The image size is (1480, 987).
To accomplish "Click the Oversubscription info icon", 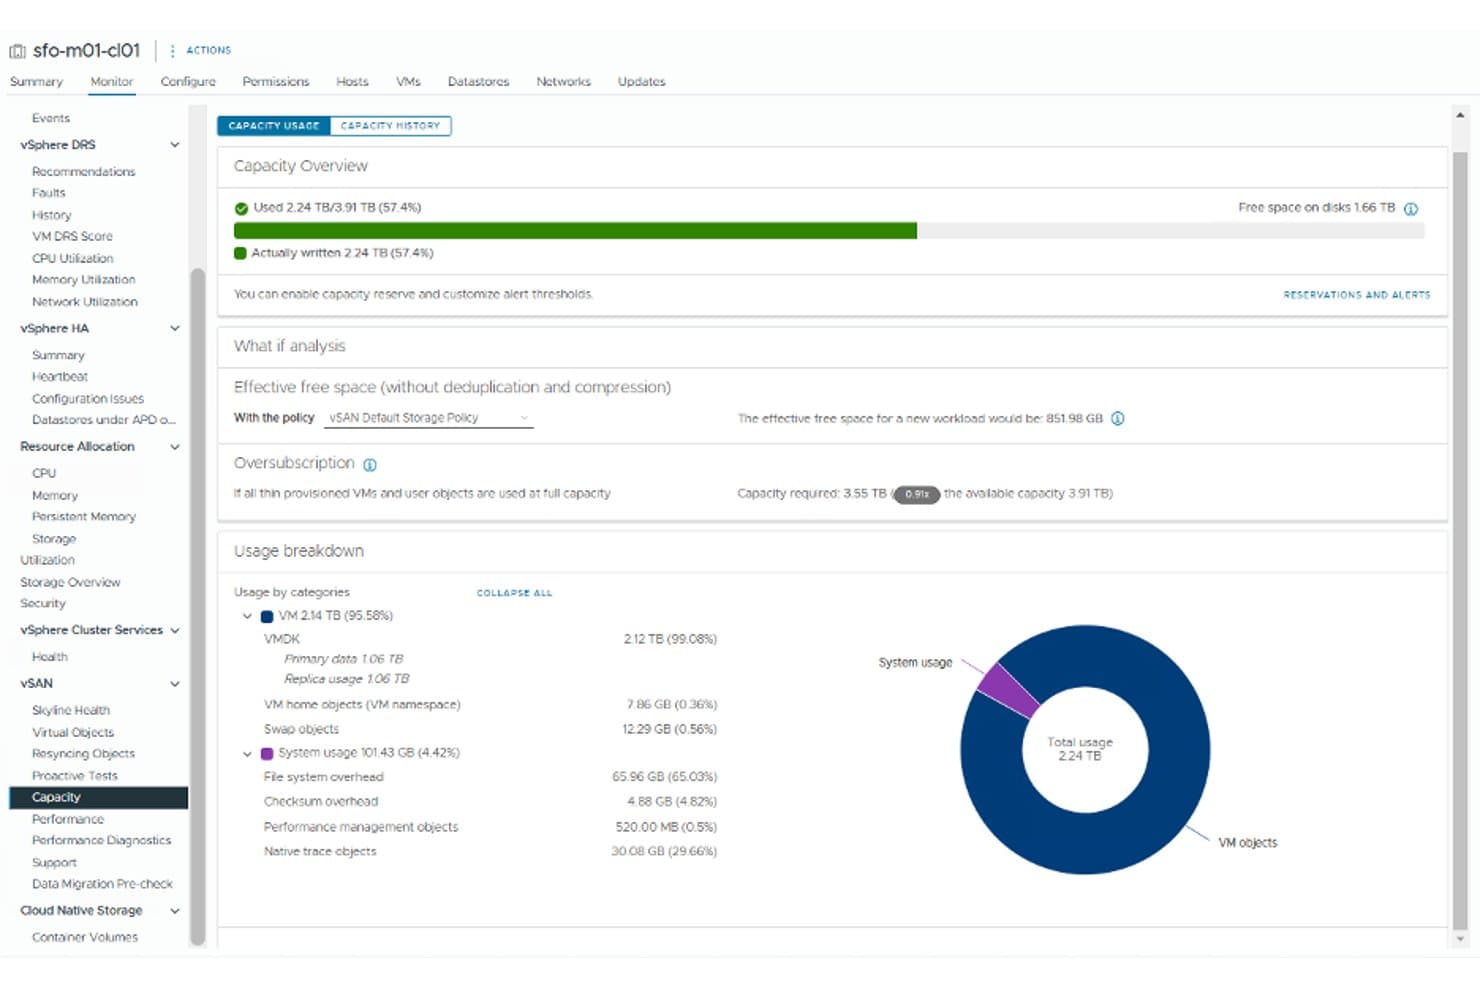I will click(x=370, y=465).
